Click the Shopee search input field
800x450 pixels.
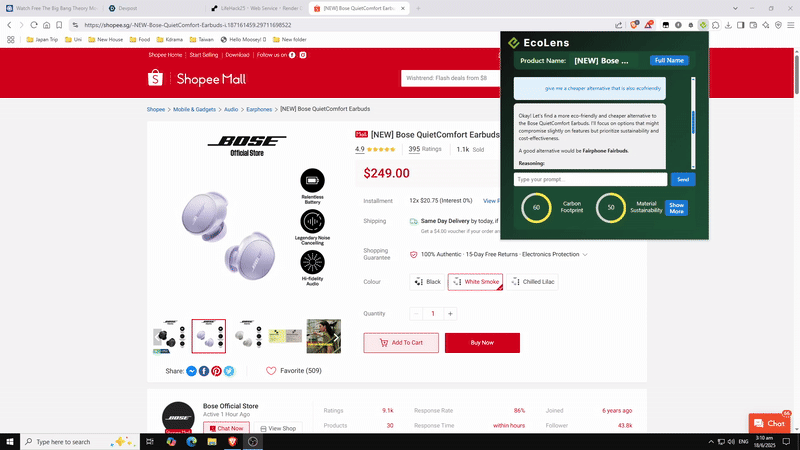[x=450, y=78]
